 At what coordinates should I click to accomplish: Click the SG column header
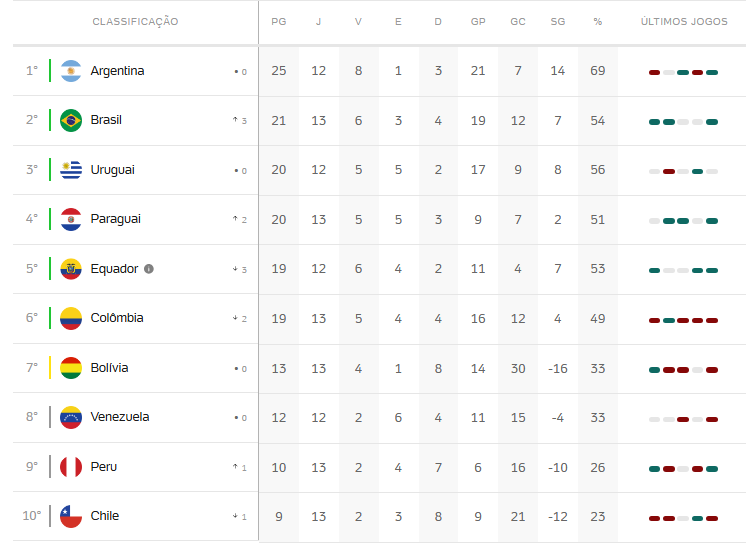point(558,21)
